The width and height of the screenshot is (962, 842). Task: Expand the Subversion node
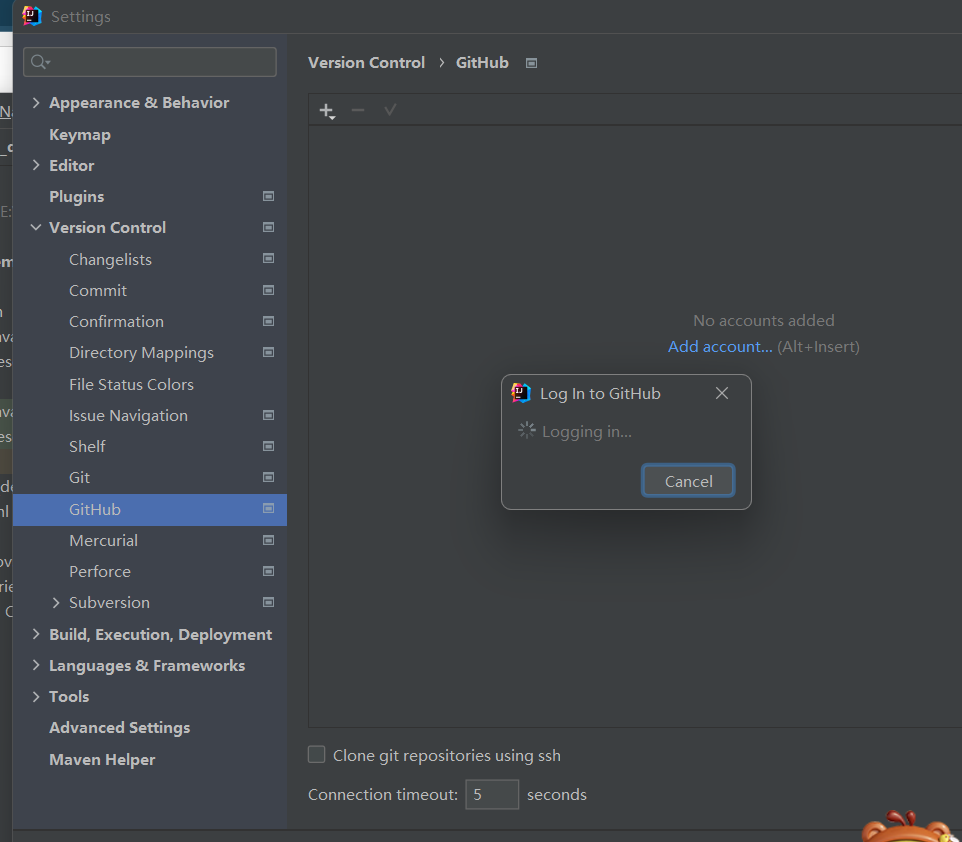tap(56, 603)
